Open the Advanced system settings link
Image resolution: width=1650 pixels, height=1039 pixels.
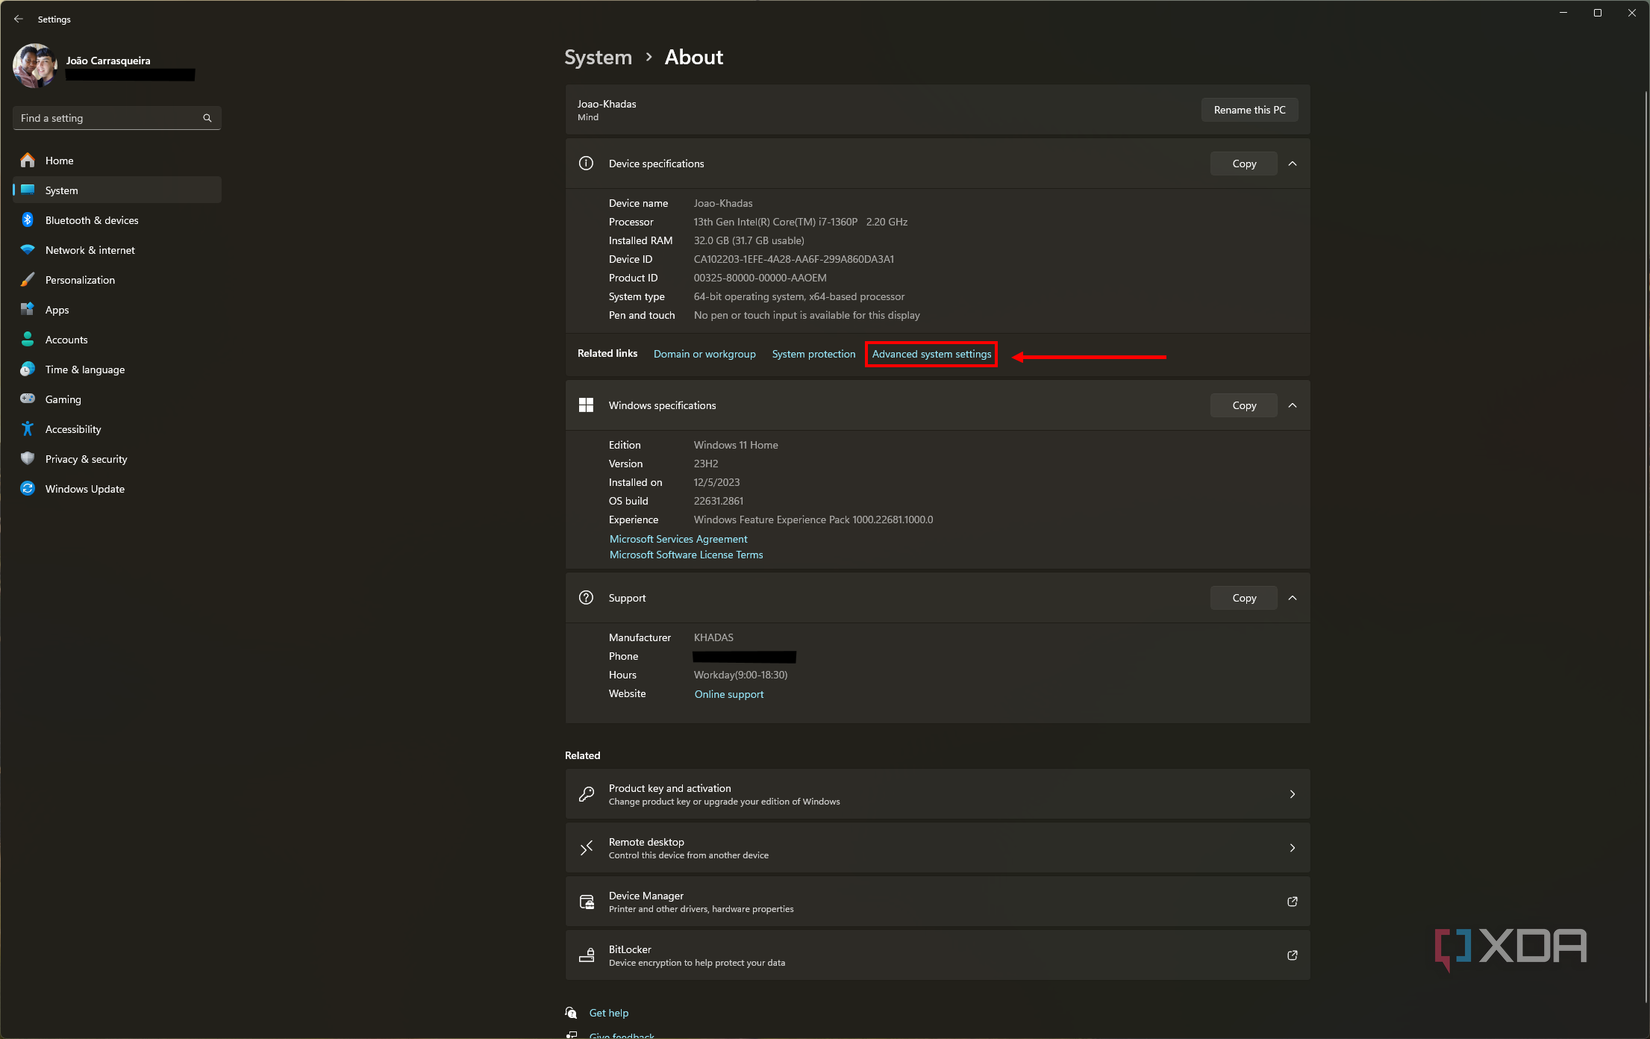coord(931,354)
